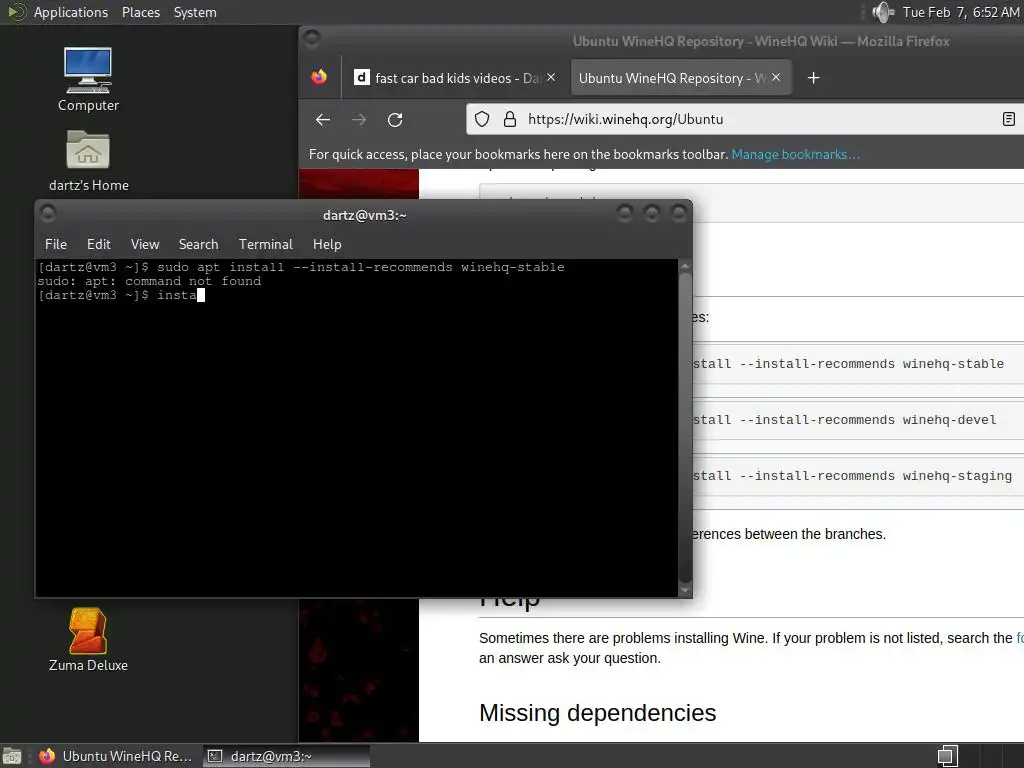Screen dimensions: 1024x768
Task: Reload the WineHQ wiki page
Action: (394, 120)
